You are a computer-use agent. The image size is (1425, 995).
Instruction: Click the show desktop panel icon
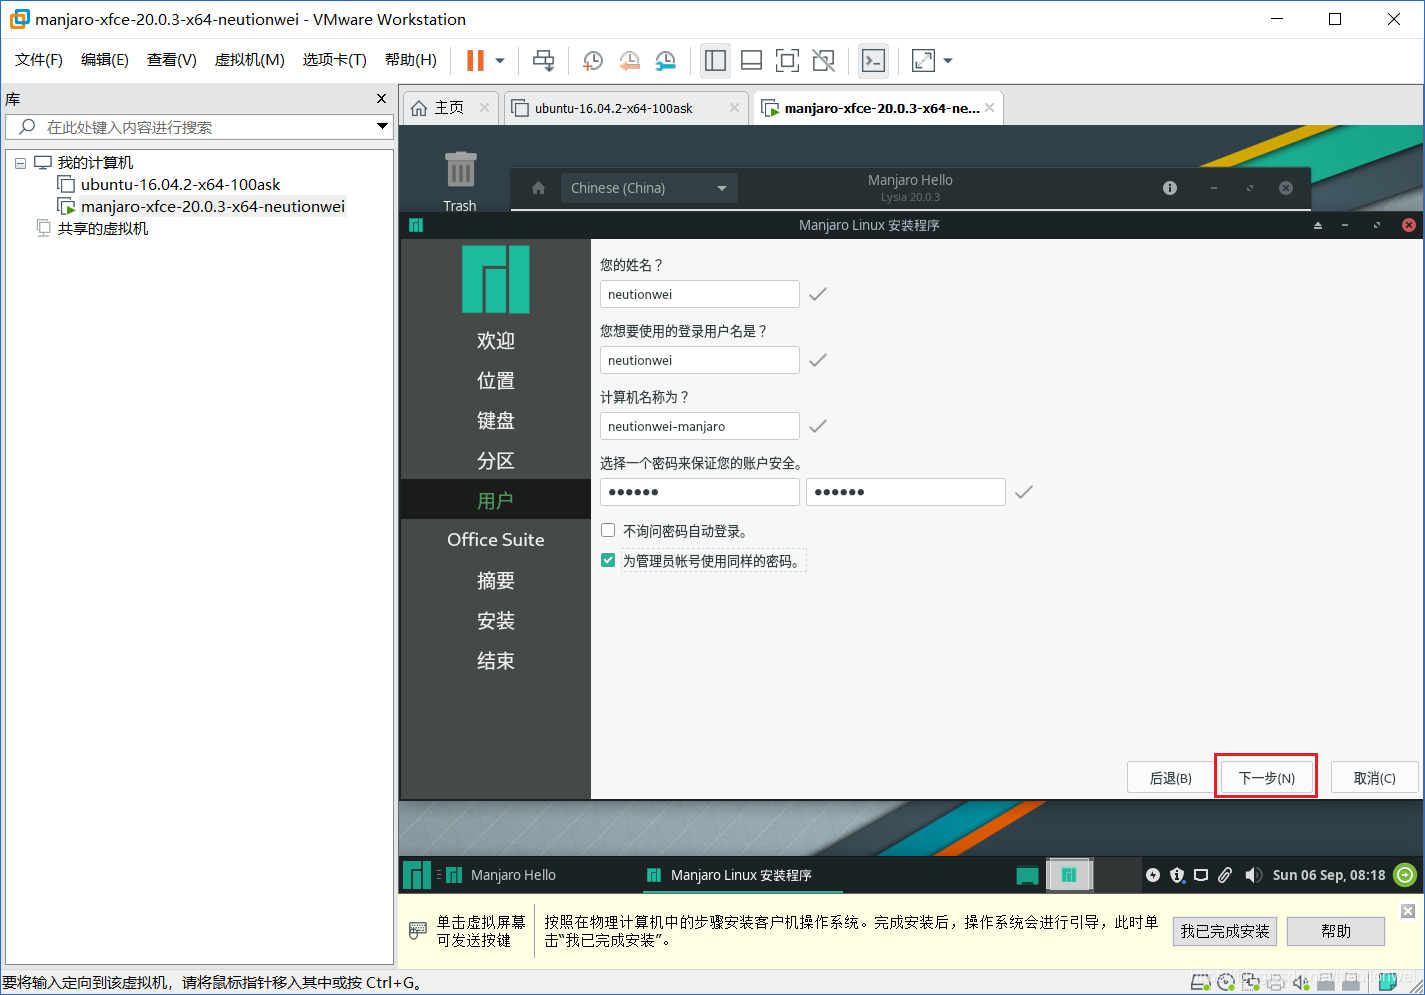click(x=1027, y=875)
